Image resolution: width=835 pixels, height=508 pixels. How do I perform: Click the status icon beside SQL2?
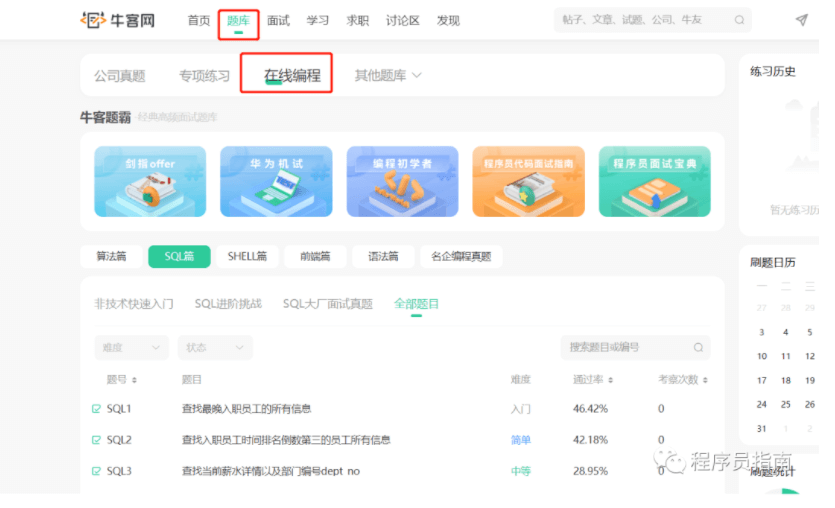click(96, 440)
